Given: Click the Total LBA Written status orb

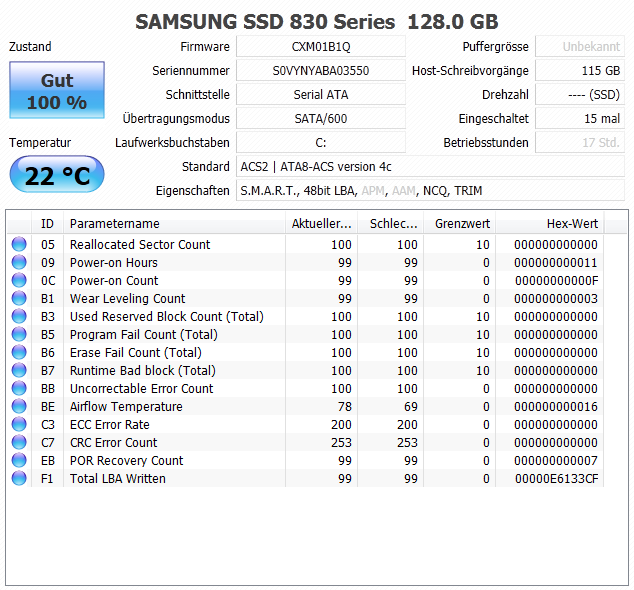Looking at the screenshot, I should (19, 478).
